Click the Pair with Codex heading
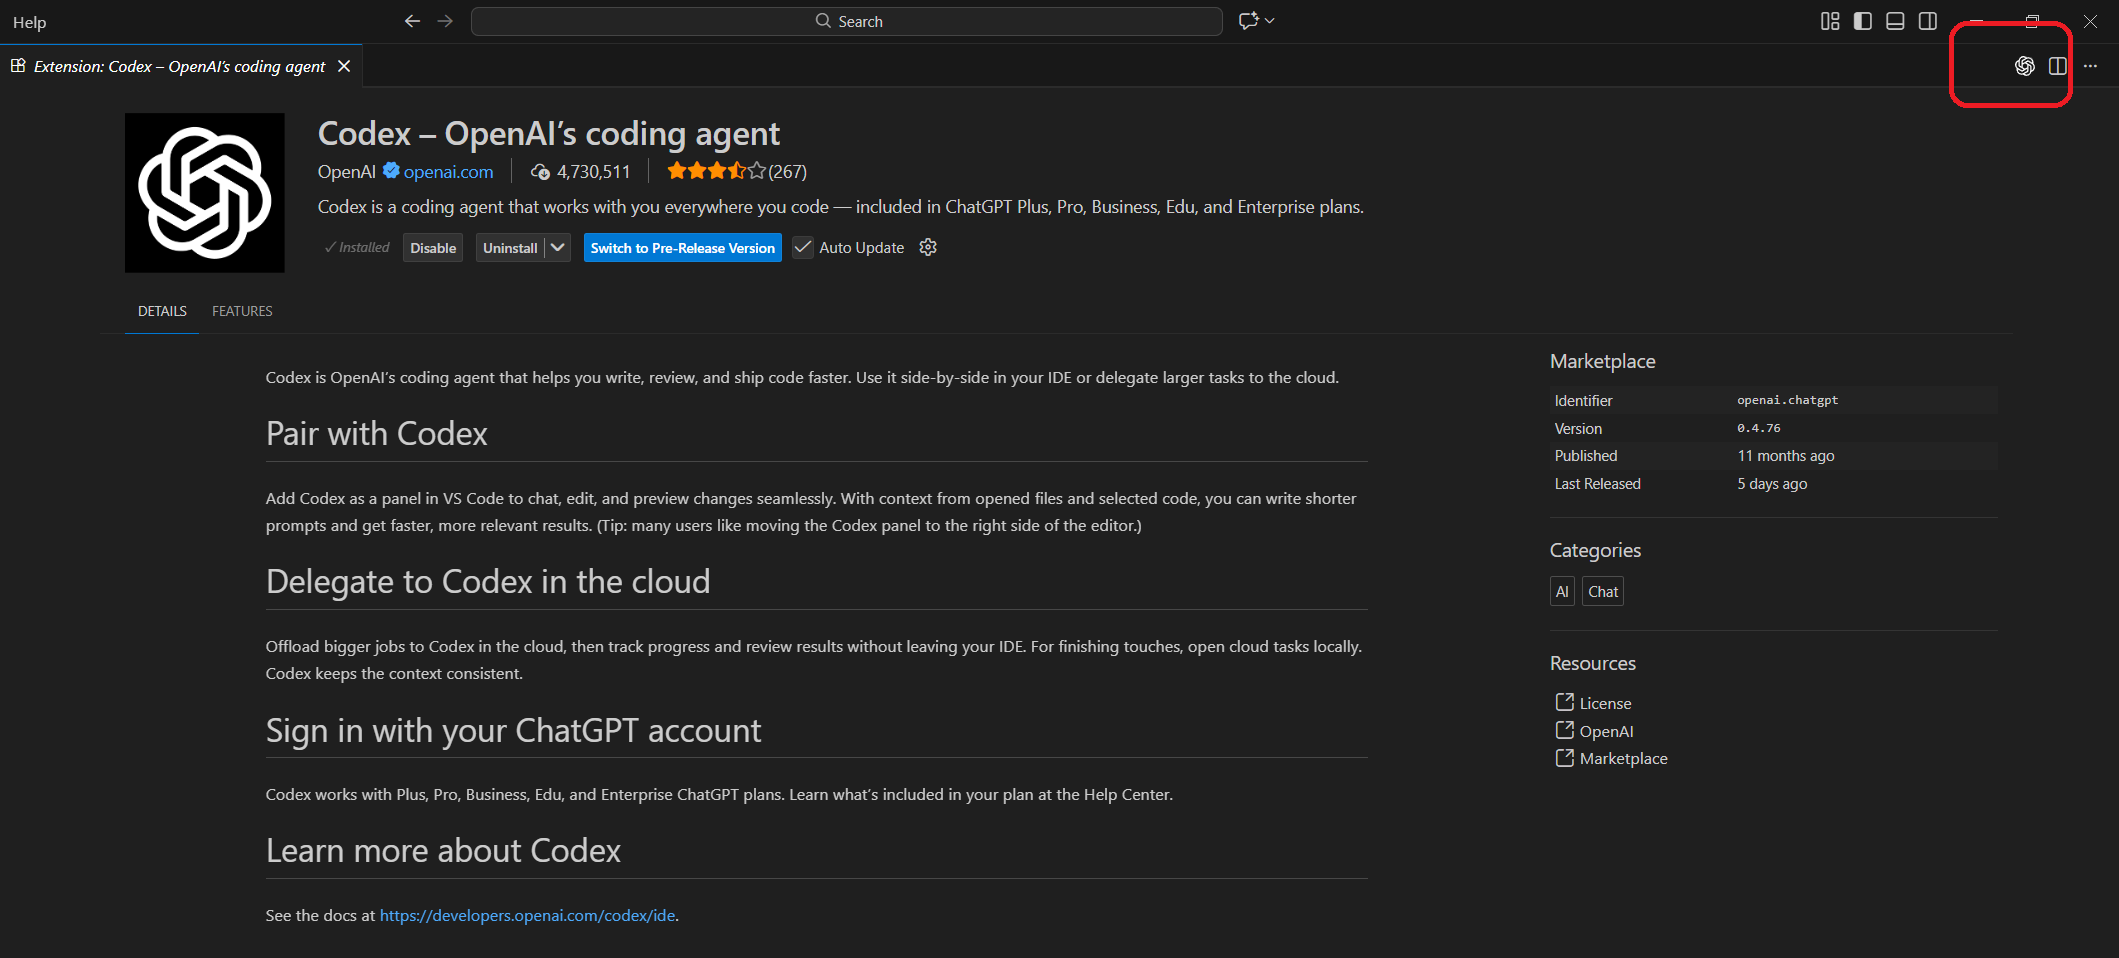 376,433
